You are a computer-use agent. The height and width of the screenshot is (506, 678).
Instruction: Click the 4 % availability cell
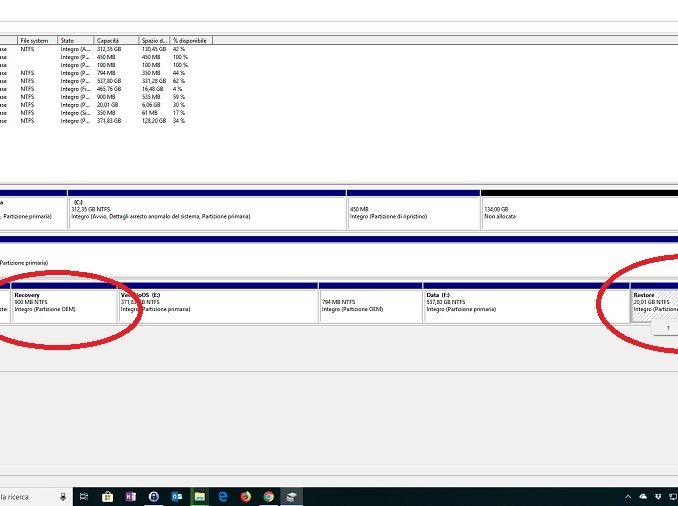coord(177,89)
